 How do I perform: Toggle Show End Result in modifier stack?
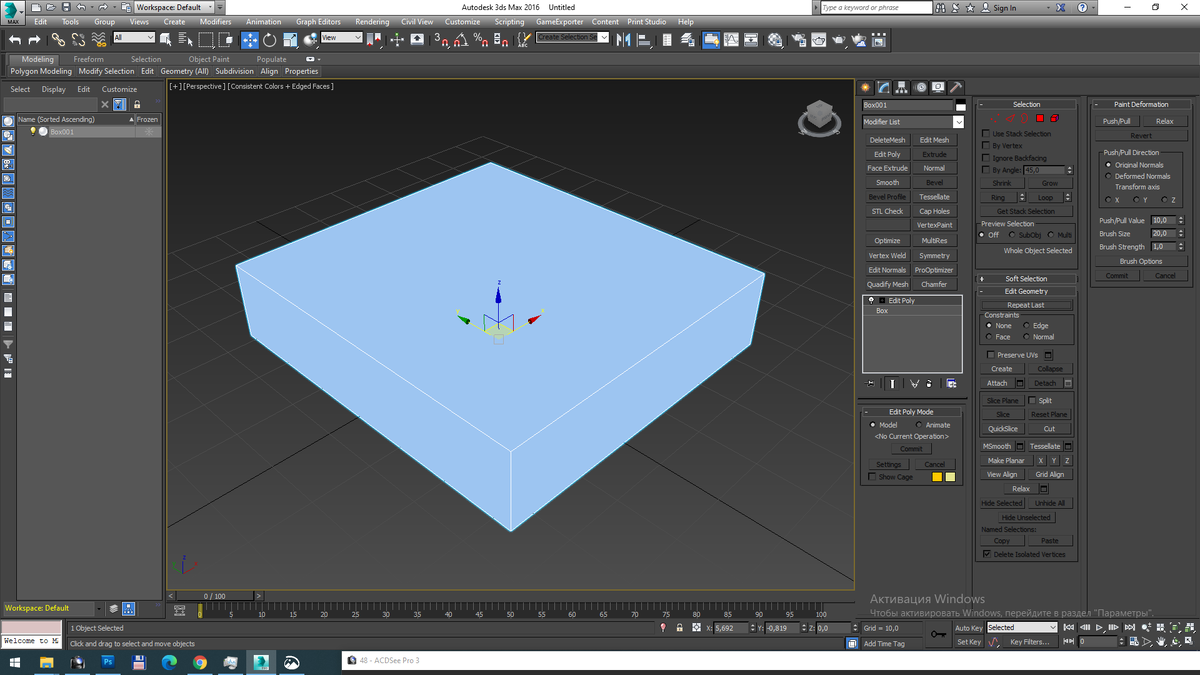893,383
